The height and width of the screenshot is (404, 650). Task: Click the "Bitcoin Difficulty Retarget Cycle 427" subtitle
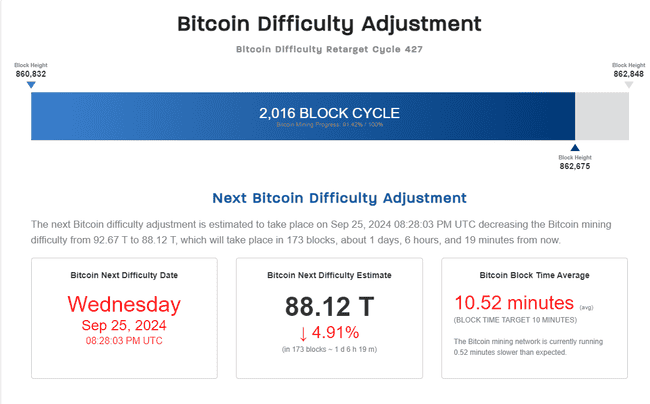329,48
